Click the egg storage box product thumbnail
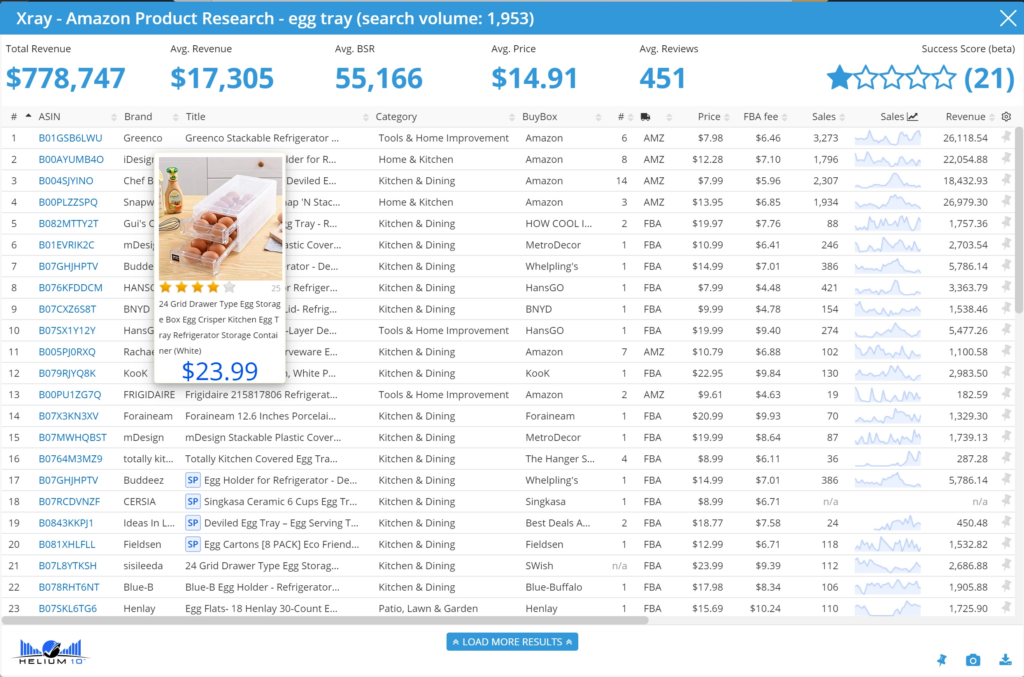The width and height of the screenshot is (1024, 677). [220, 218]
